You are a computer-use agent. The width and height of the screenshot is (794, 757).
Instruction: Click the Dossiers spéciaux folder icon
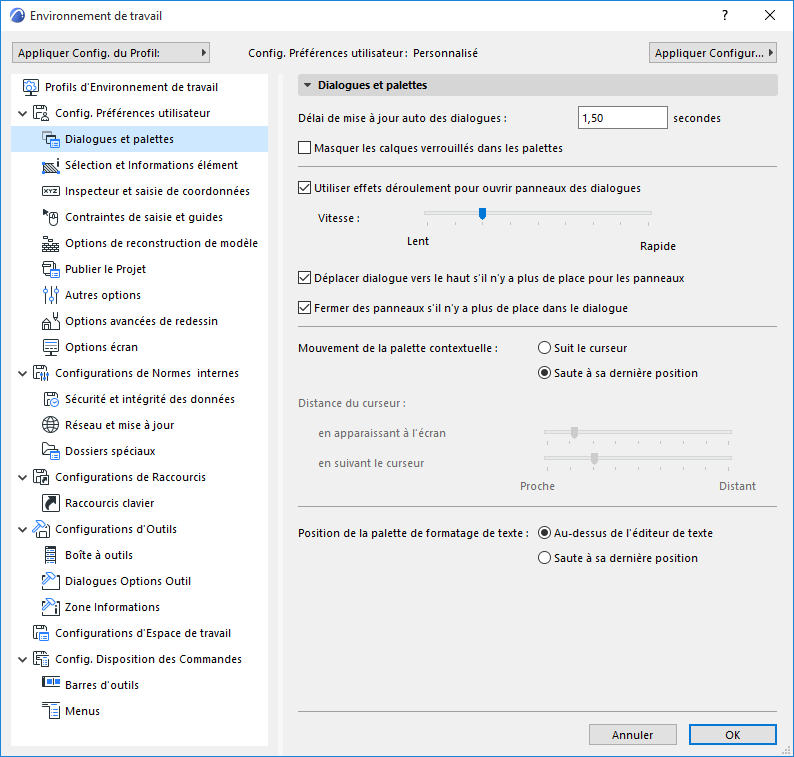point(51,451)
